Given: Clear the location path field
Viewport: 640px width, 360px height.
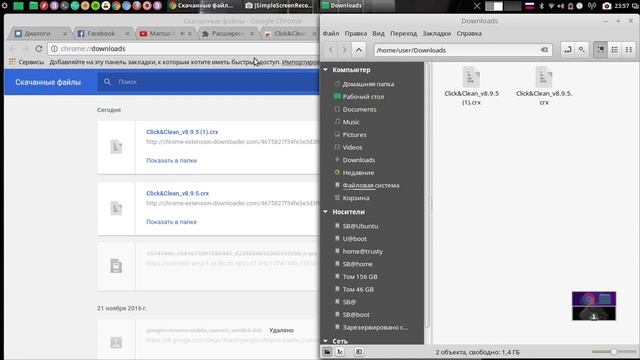Looking at the screenshot, I should coord(544,50).
